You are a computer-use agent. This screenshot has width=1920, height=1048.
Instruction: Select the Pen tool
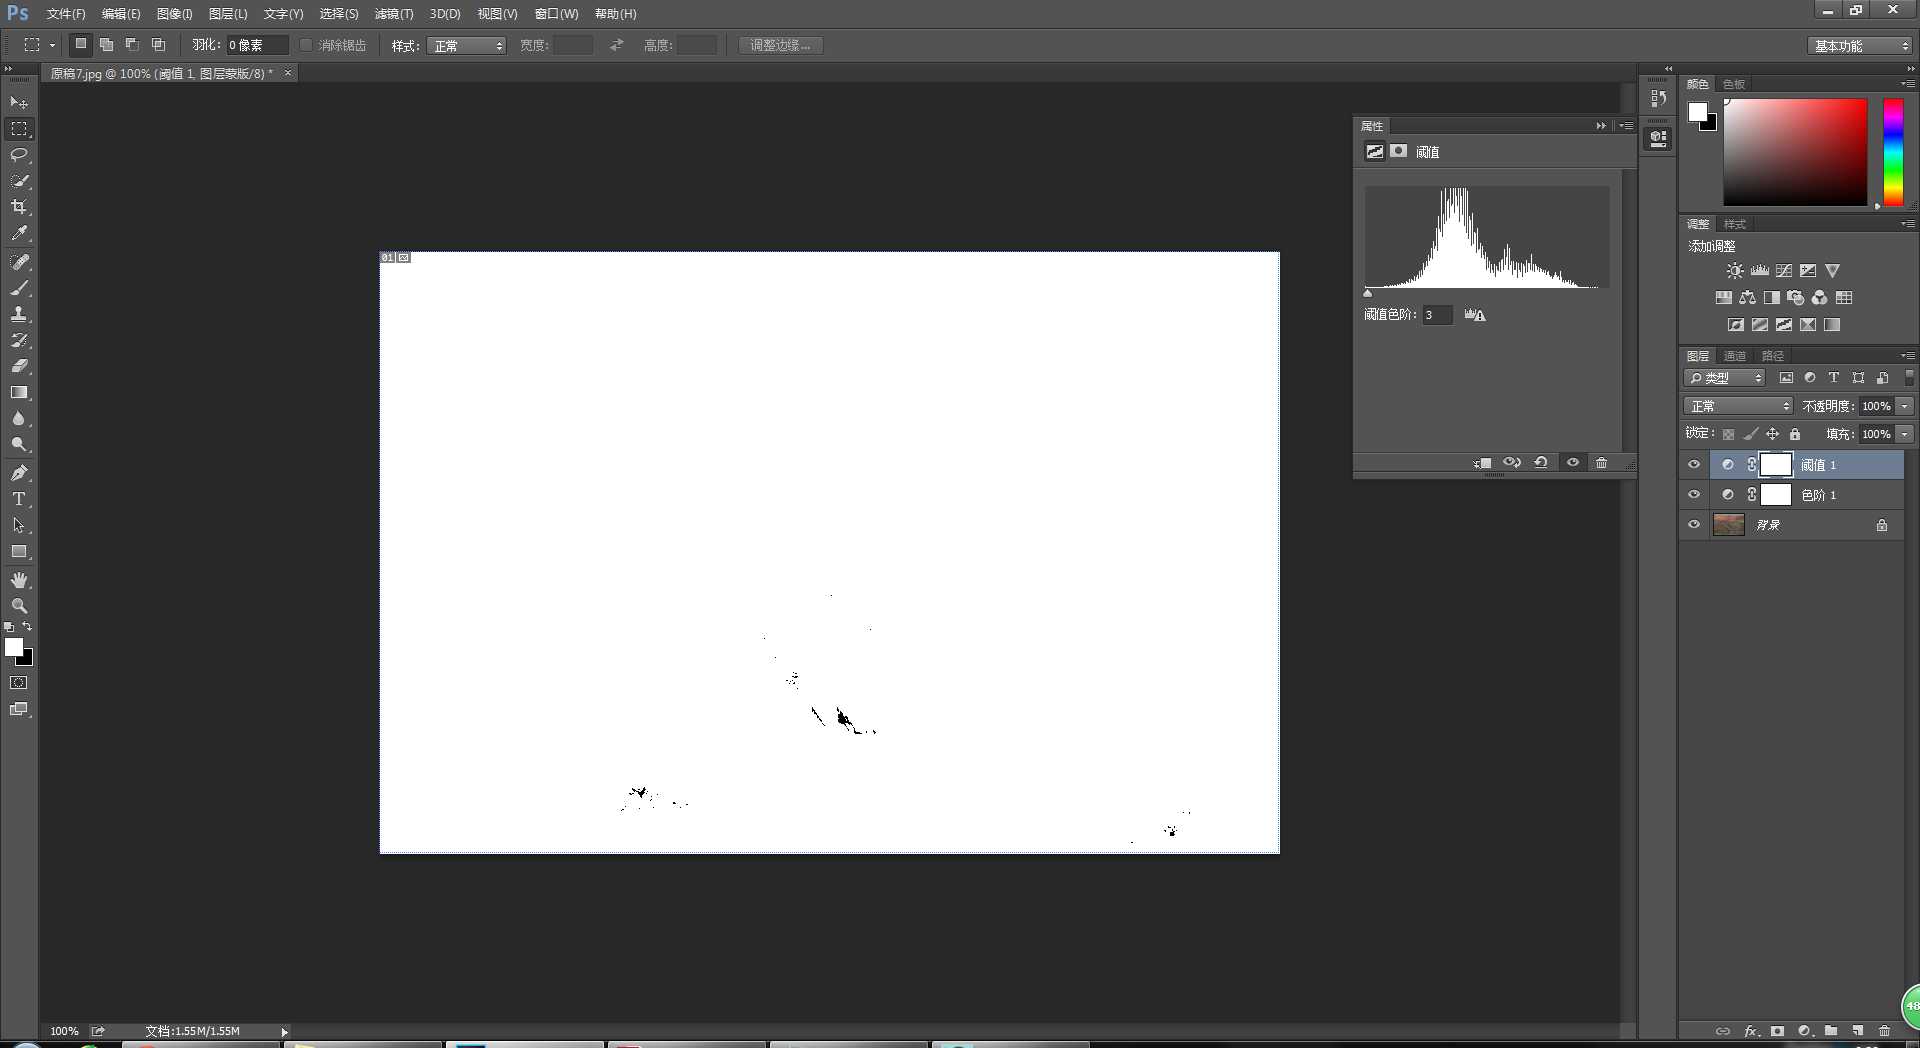[x=19, y=473]
